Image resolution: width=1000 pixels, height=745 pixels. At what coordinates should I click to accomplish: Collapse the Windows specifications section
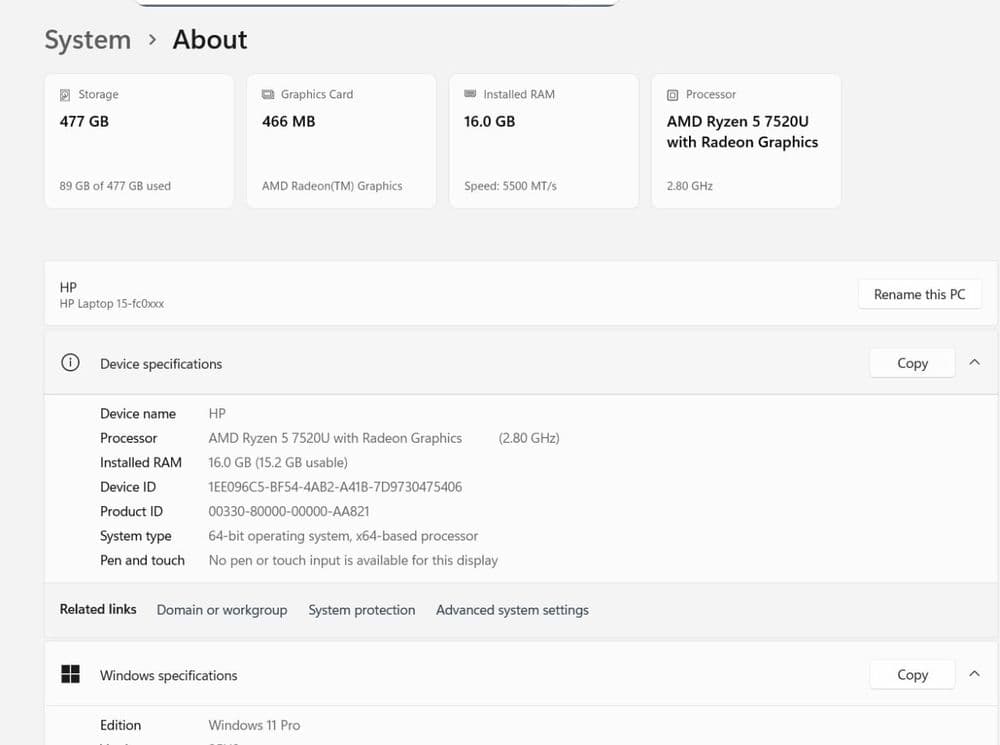[974, 674]
